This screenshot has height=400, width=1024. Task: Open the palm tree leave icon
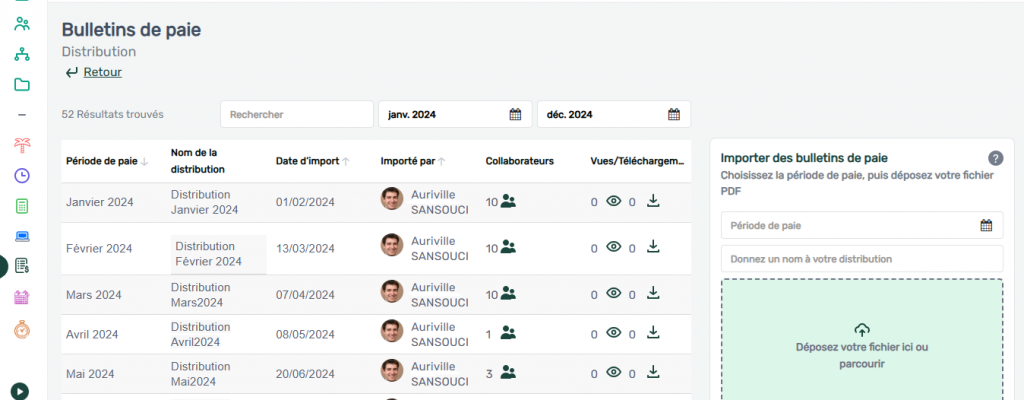pos(22,145)
